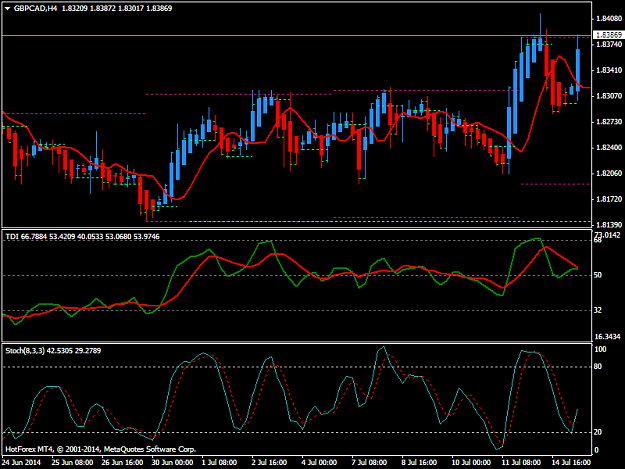
Task: Click the 30 Jun 00:00 time label
Action: [172, 463]
